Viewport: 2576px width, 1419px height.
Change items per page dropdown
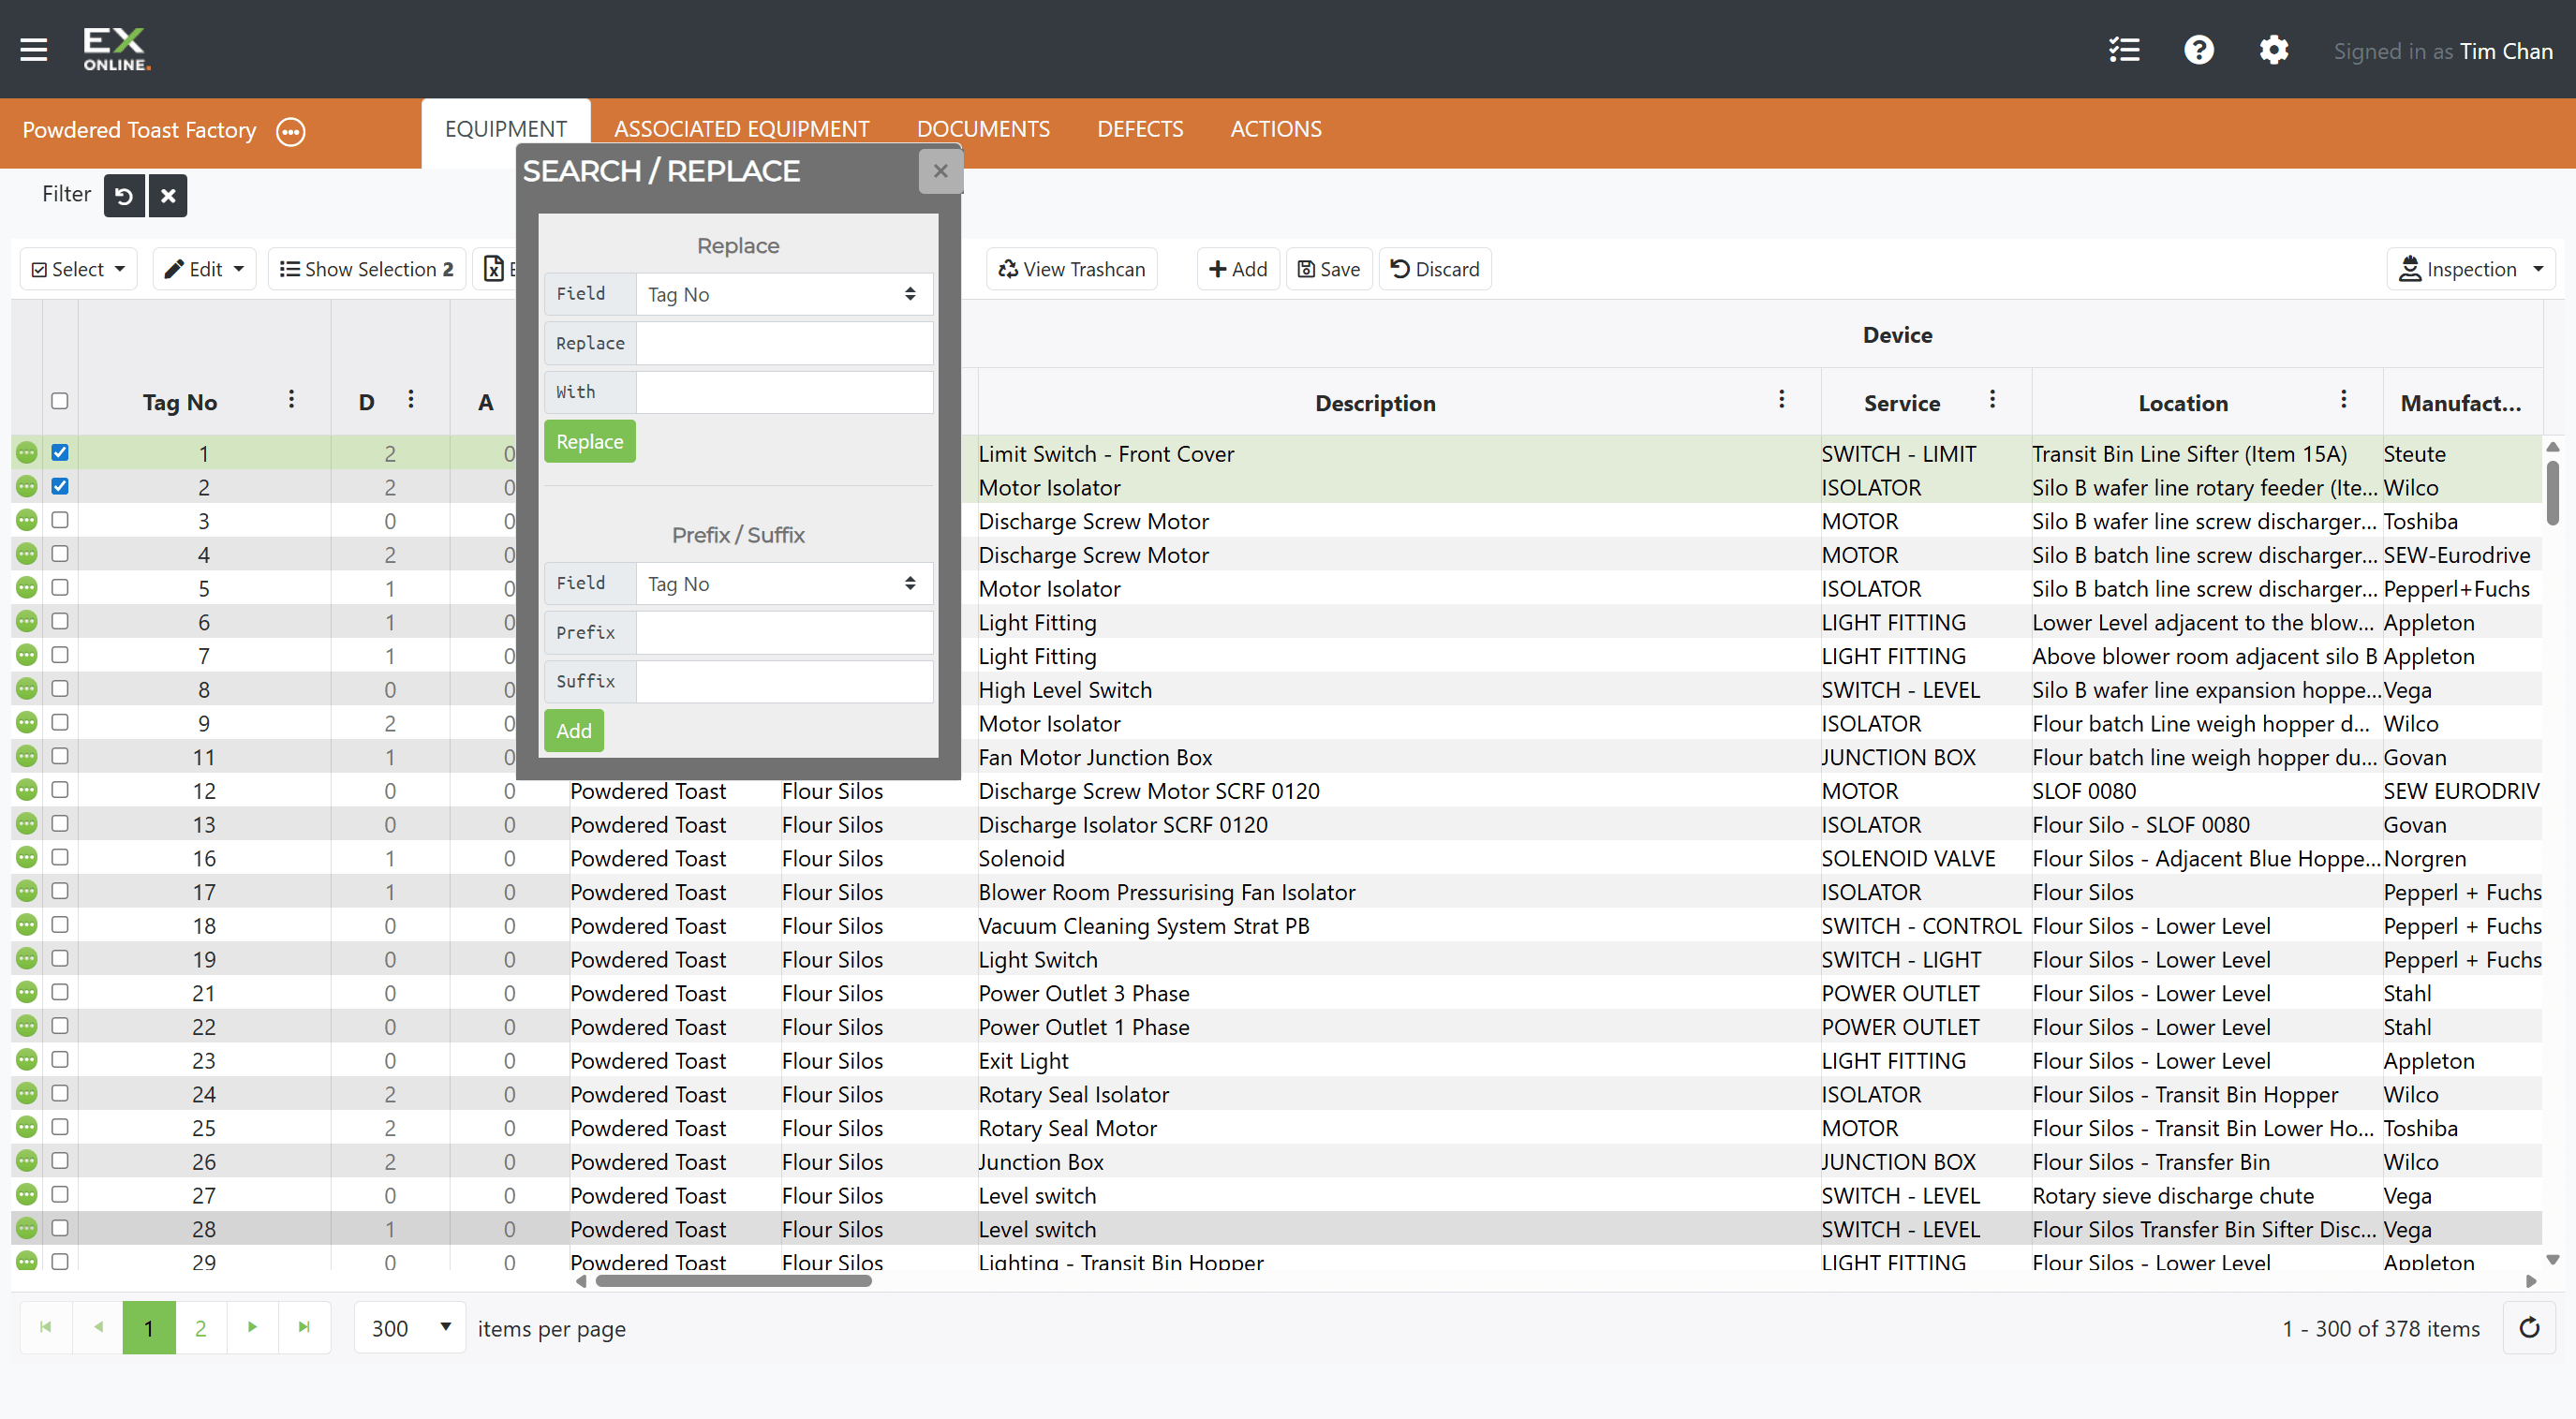pos(410,1327)
